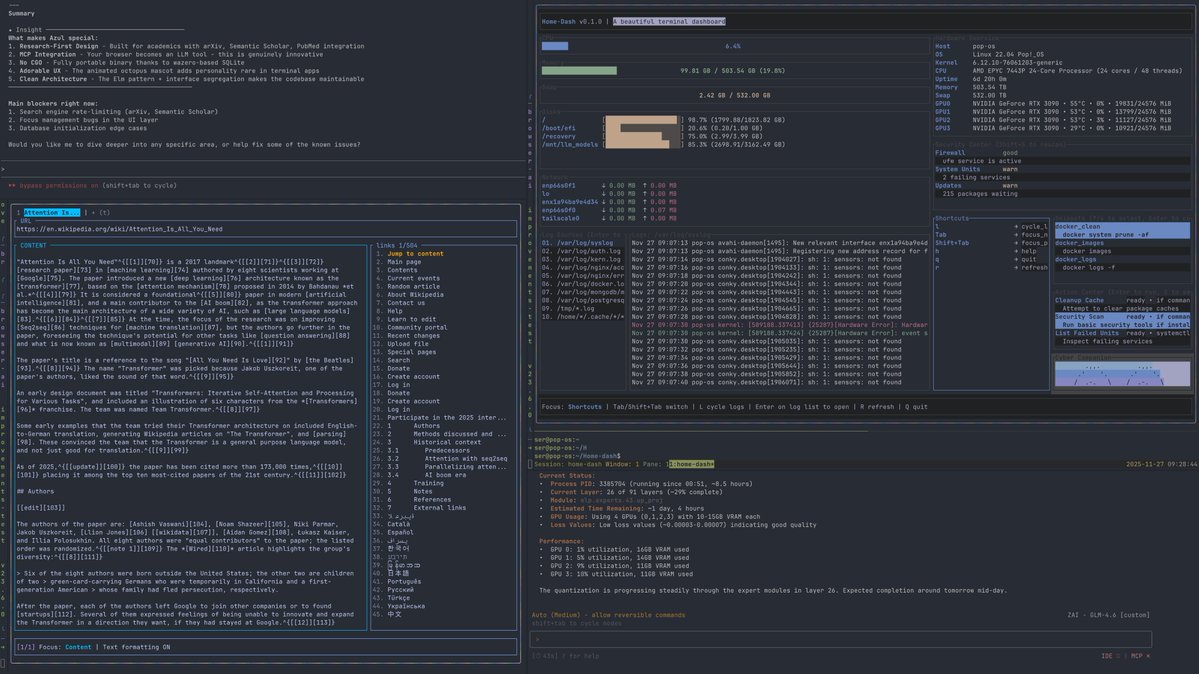The height and width of the screenshot is (674, 1199).
Task: Select log source '/var/log/kern.log'
Action: [x=581, y=259]
